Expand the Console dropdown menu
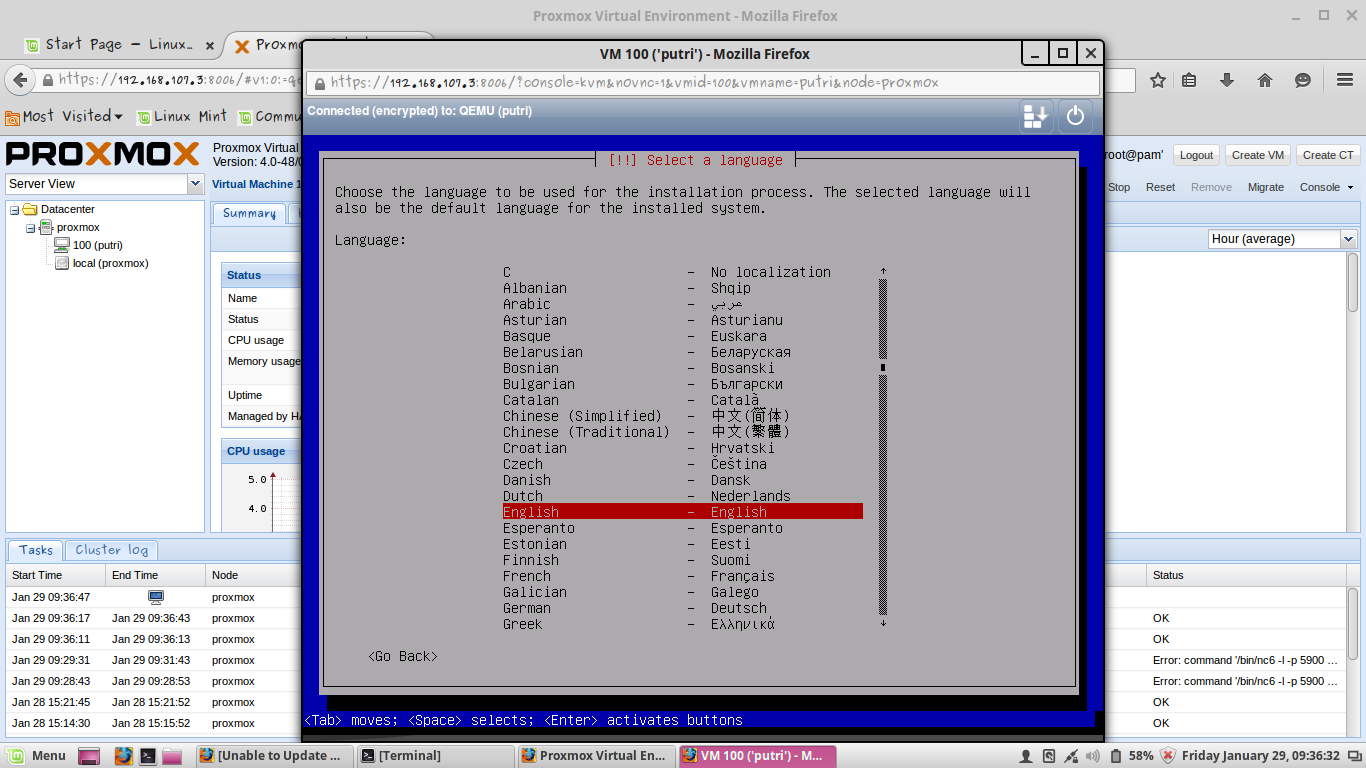 pyautogui.click(x=1326, y=187)
